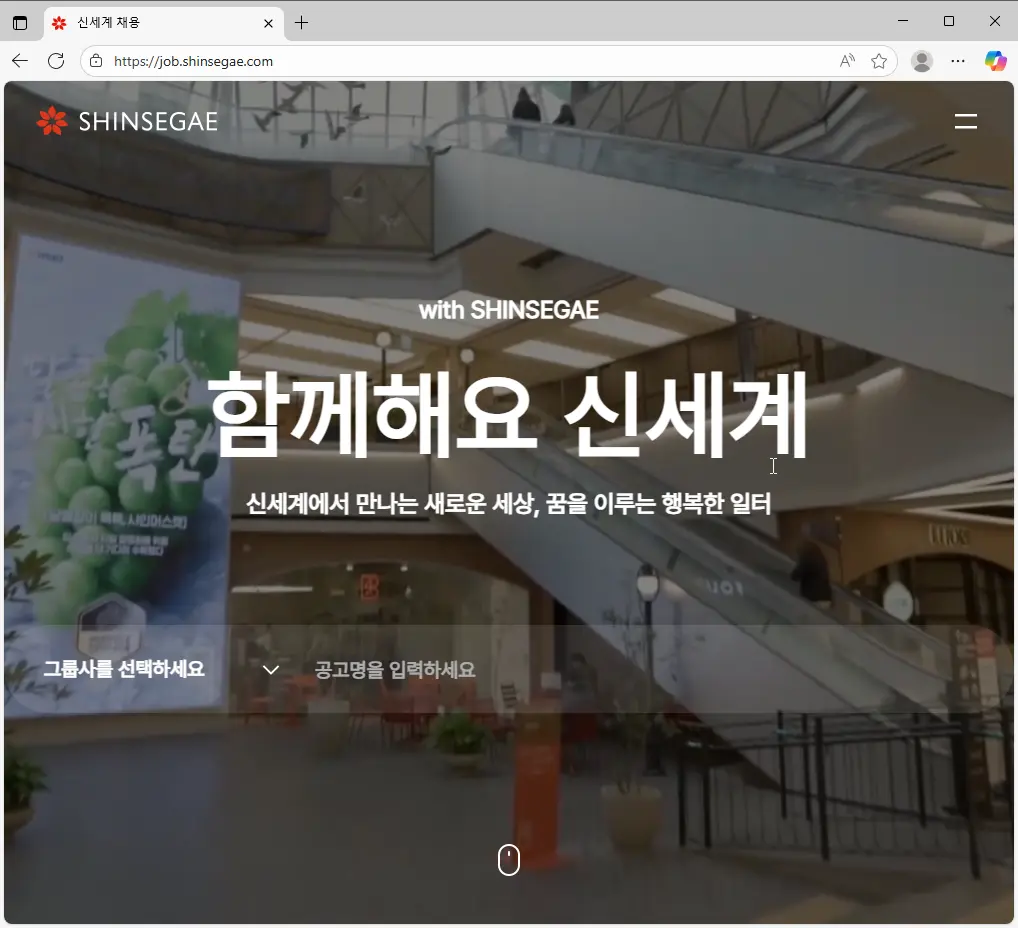
Task: Minimize the browser window
Action: tap(903, 21)
